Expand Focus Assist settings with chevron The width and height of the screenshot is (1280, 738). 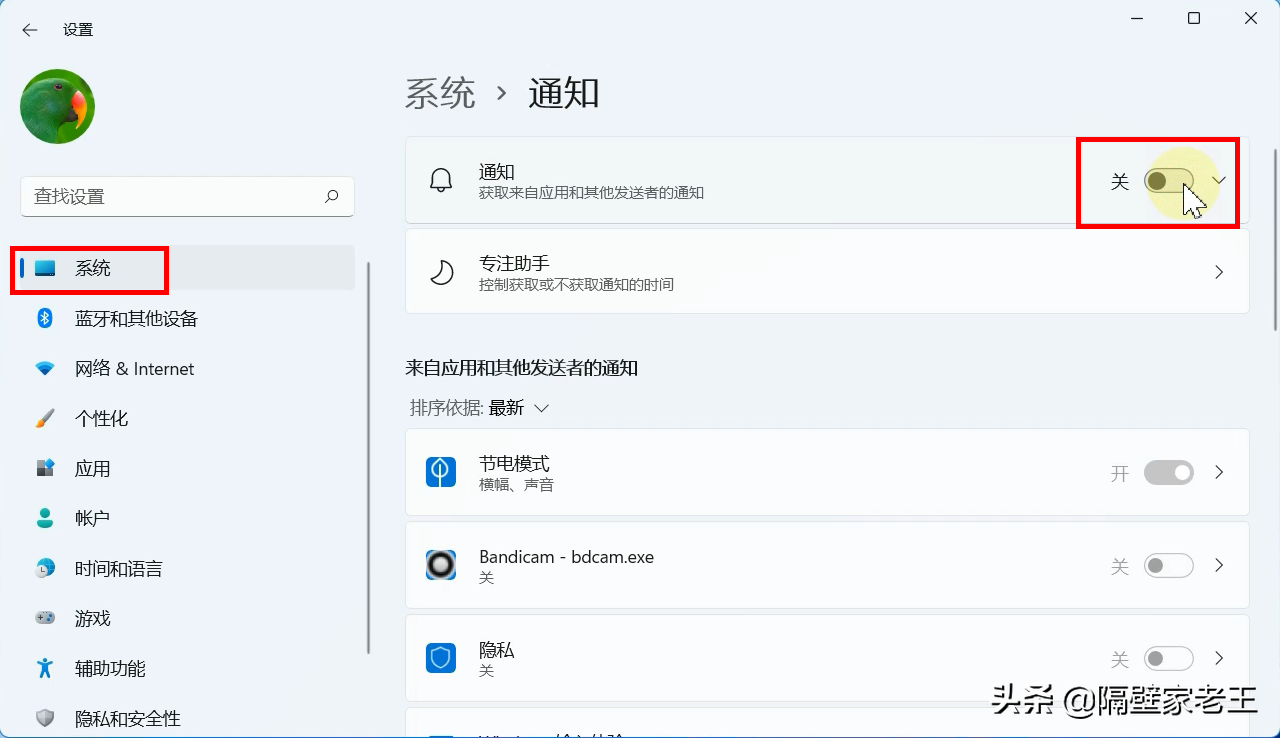click(x=1219, y=271)
